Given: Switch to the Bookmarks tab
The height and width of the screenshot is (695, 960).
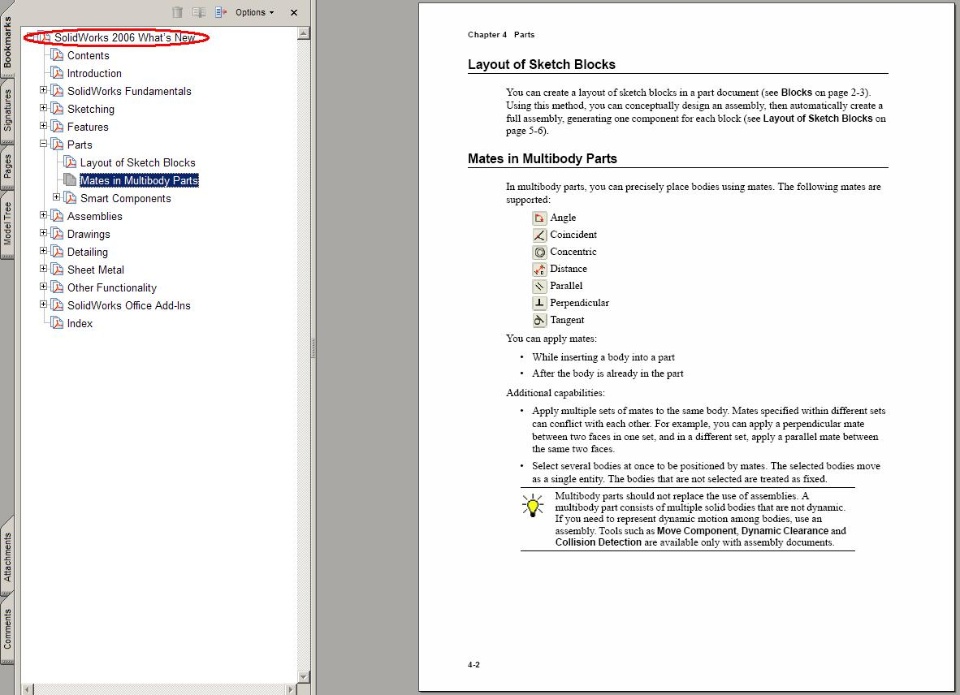Looking at the screenshot, I should point(7,42).
